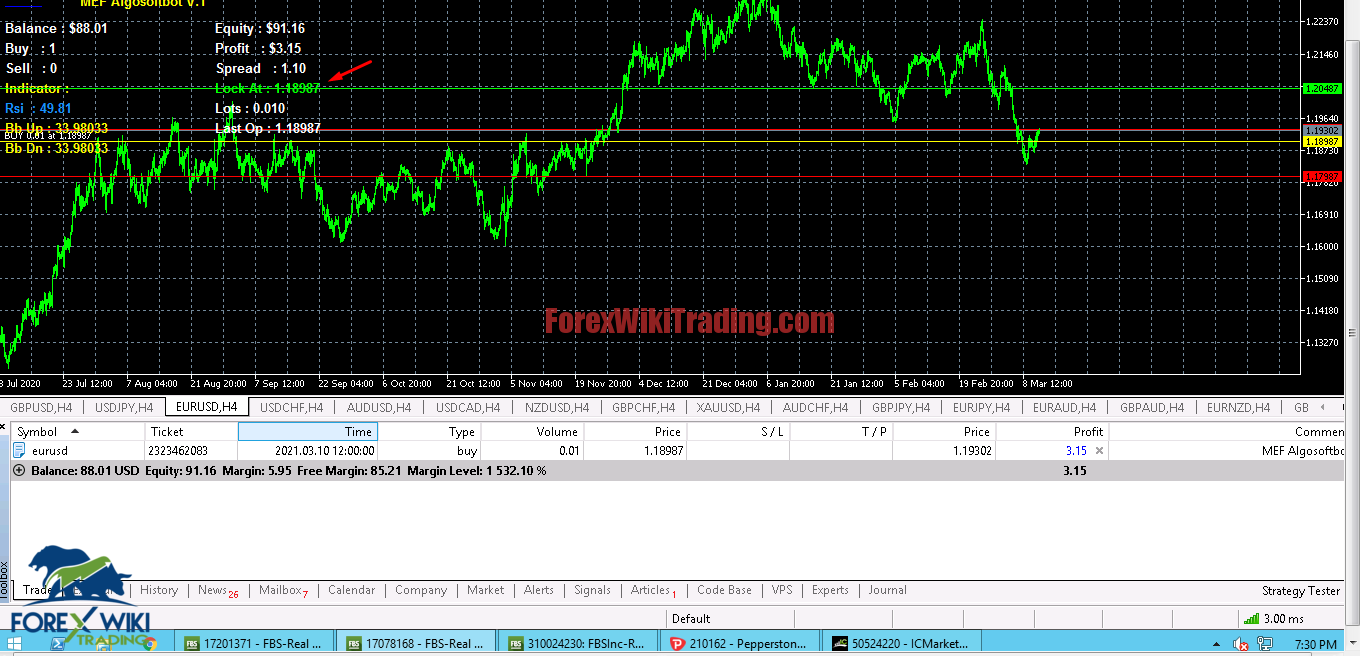The height and width of the screenshot is (656, 1360).
Task: Open the Market terminal tab
Action: tap(486, 590)
